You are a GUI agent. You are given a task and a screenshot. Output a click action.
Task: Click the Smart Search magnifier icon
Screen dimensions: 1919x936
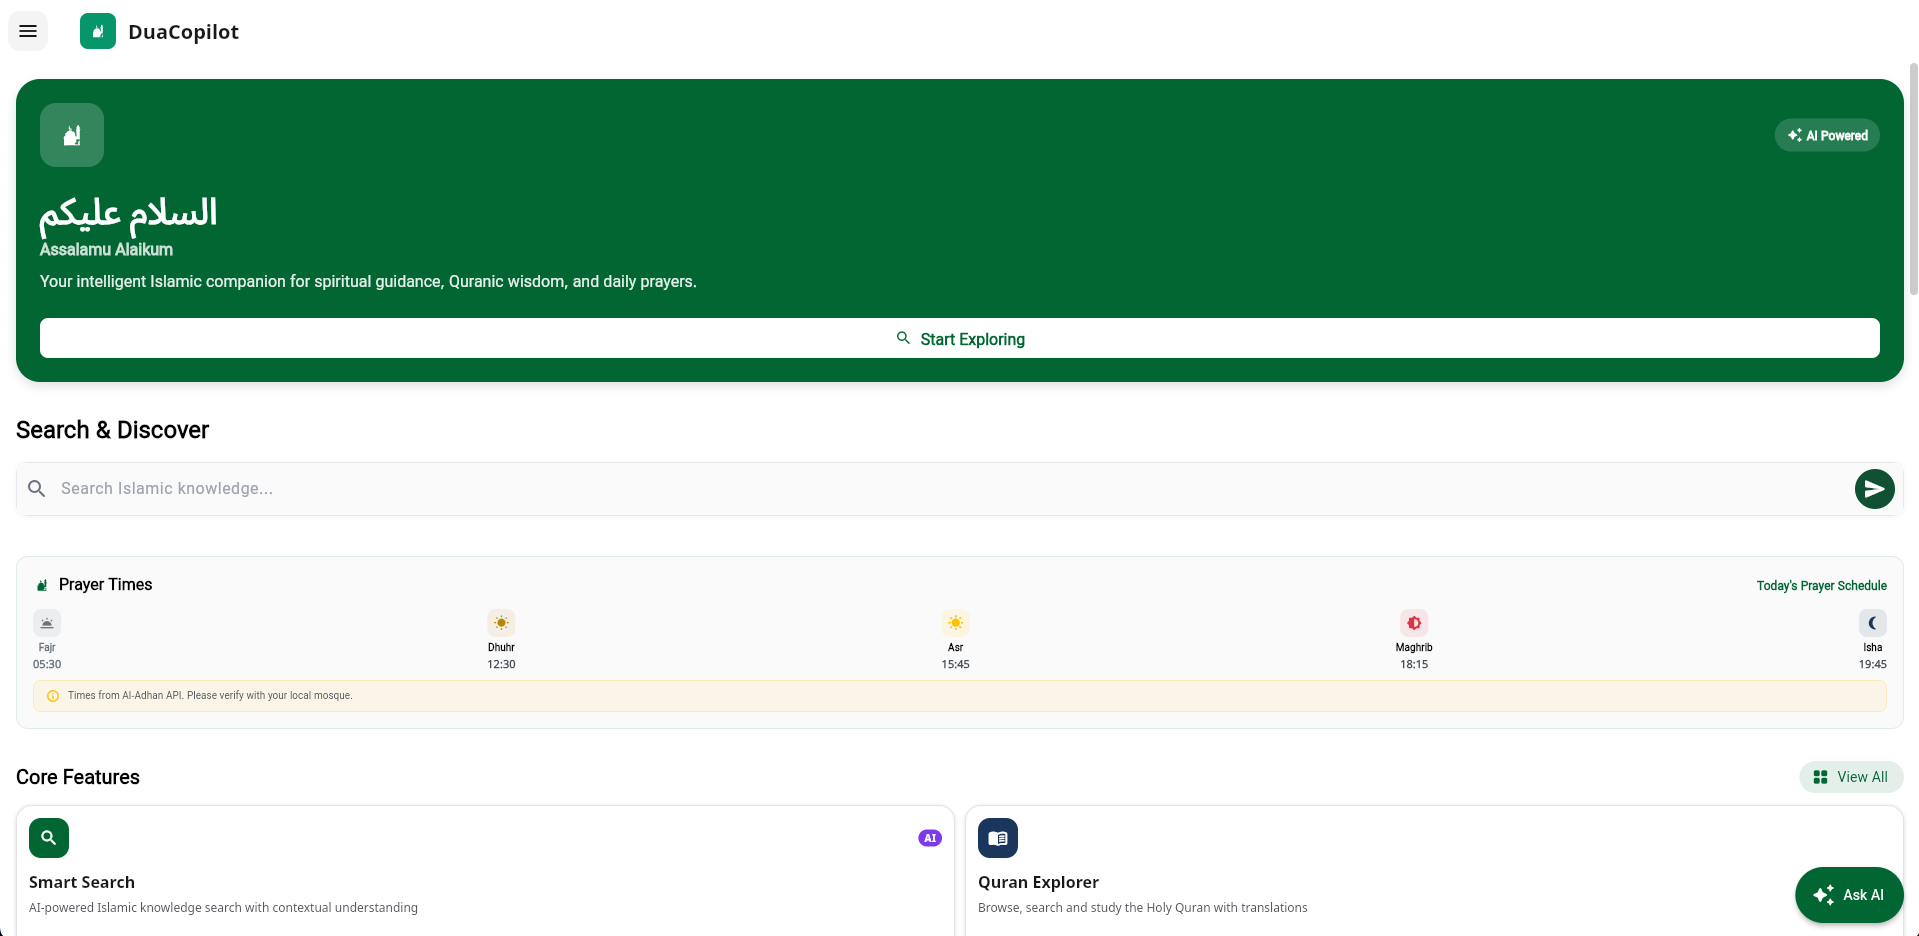(49, 838)
